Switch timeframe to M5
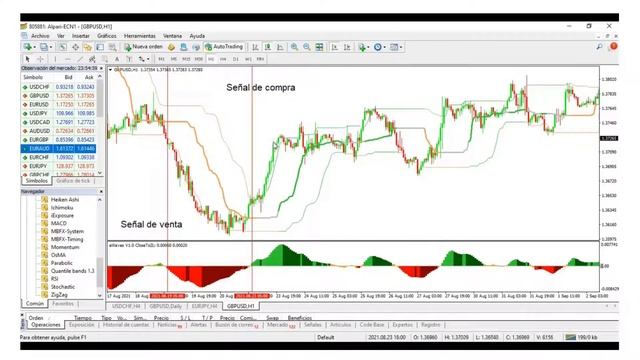Screen dimensions: 640x360 pyautogui.click(x=173, y=59)
